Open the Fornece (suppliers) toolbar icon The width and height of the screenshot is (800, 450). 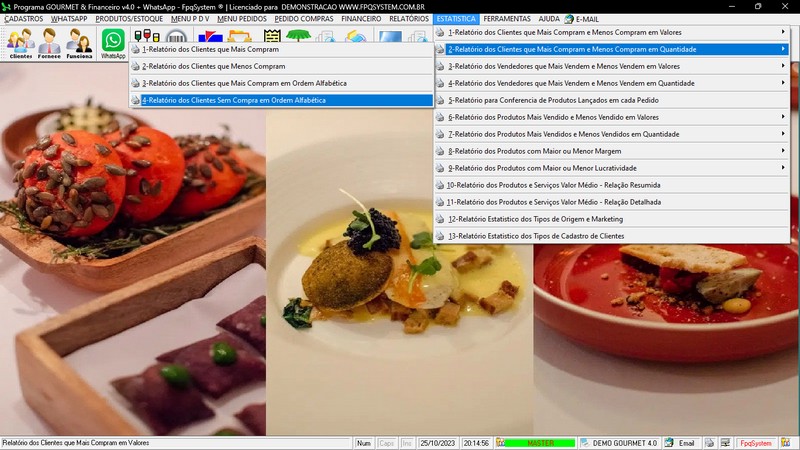(49, 43)
